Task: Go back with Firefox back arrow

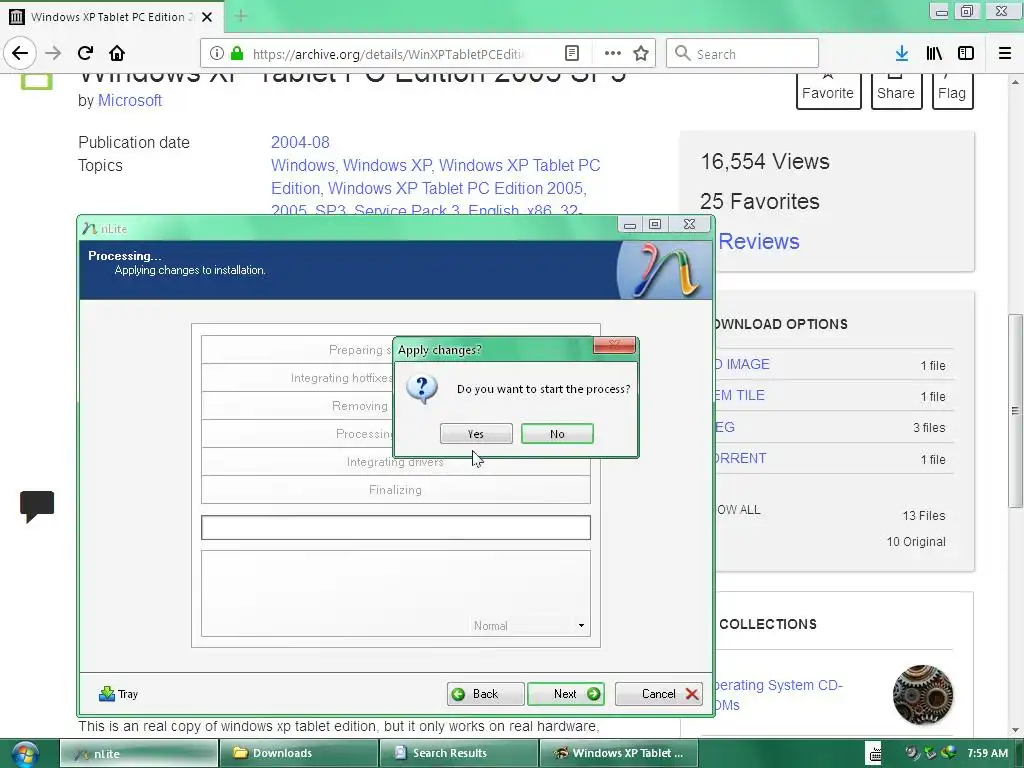Action: point(20,53)
